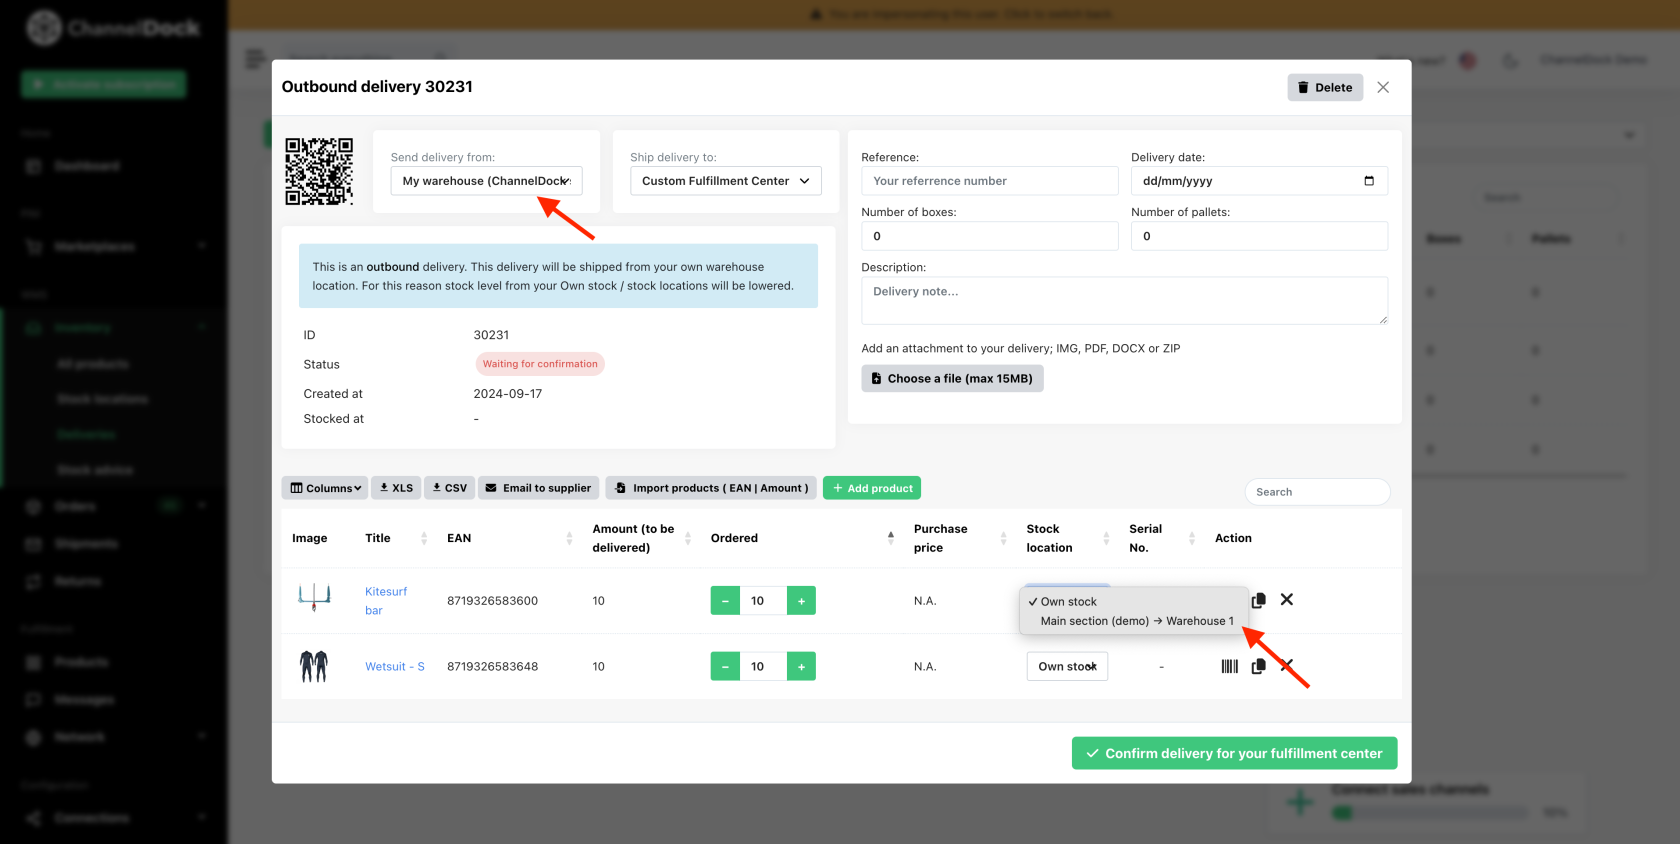The height and width of the screenshot is (844, 1680).
Task: Decrease ordered quantity for Kitesurf bar
Action: tap(725, 600)
